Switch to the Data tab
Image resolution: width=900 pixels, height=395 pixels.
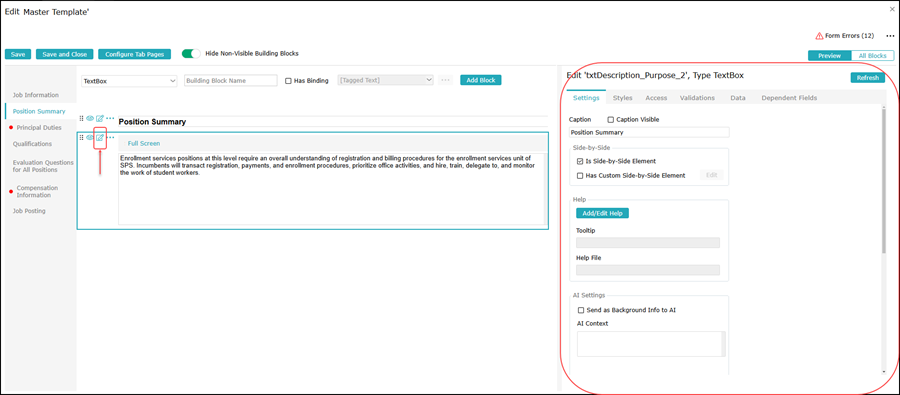(738, 98)
